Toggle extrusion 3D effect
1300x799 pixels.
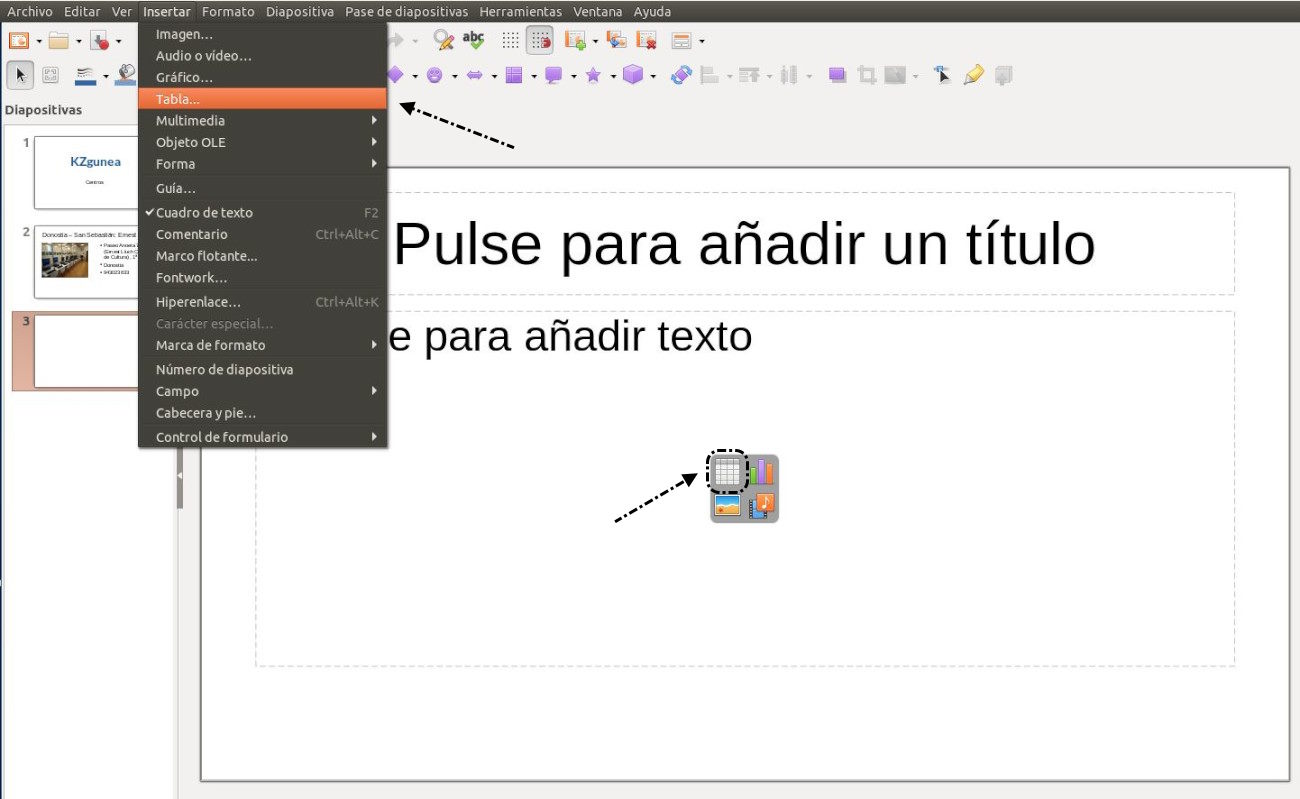[1004, 74]
